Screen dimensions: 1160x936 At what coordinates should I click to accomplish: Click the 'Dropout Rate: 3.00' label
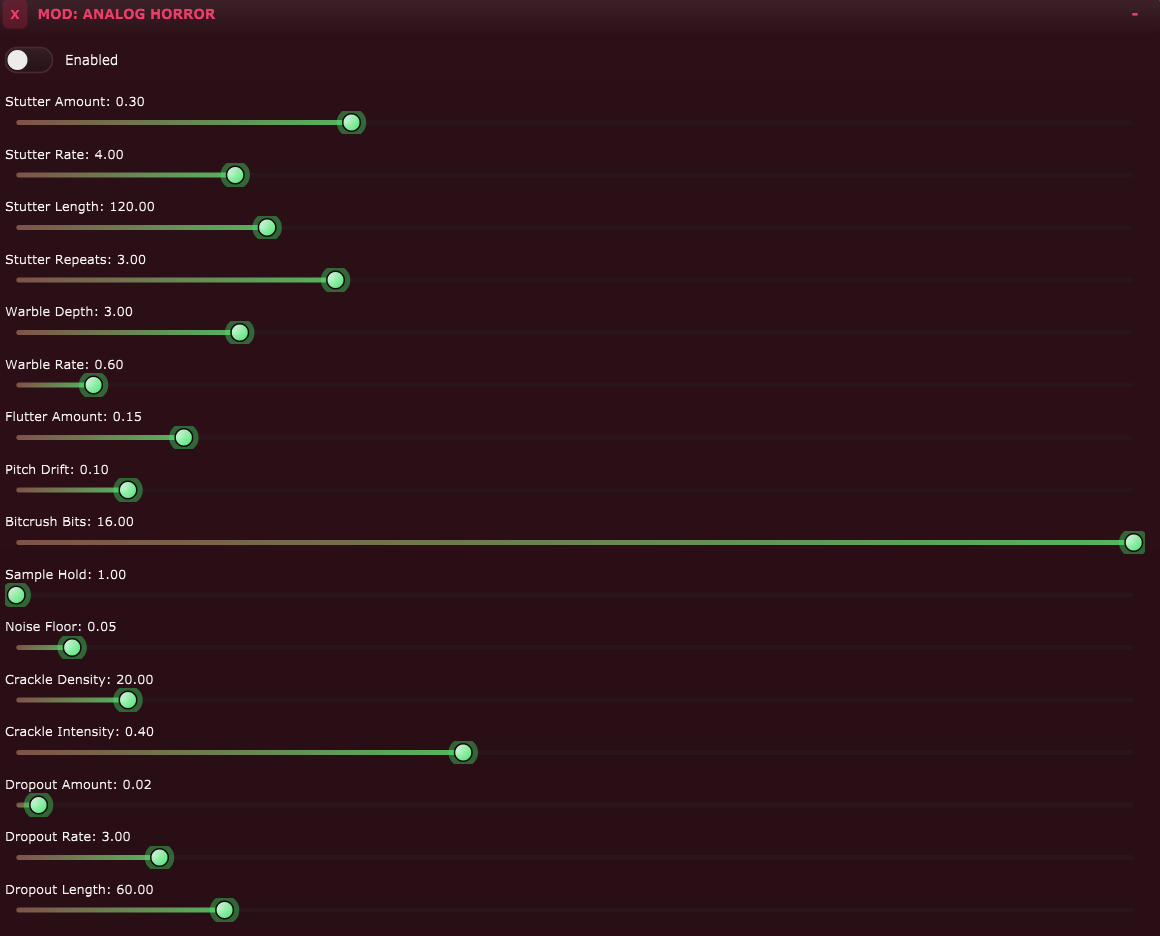[x=68, y=838]
